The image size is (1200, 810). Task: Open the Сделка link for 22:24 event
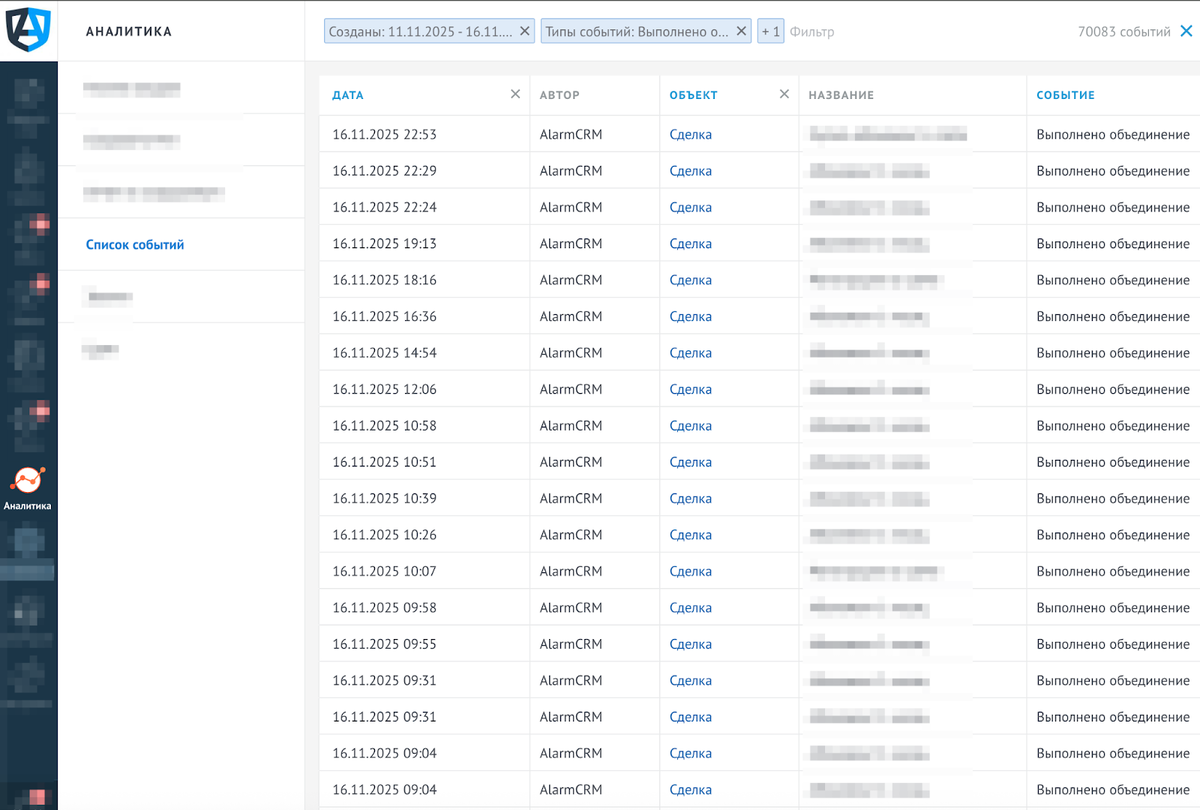(691, 208)
